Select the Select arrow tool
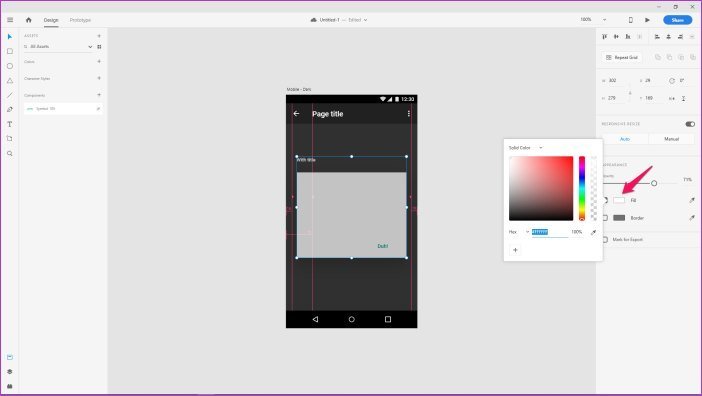Screen dimensions: 702x396 10,37
